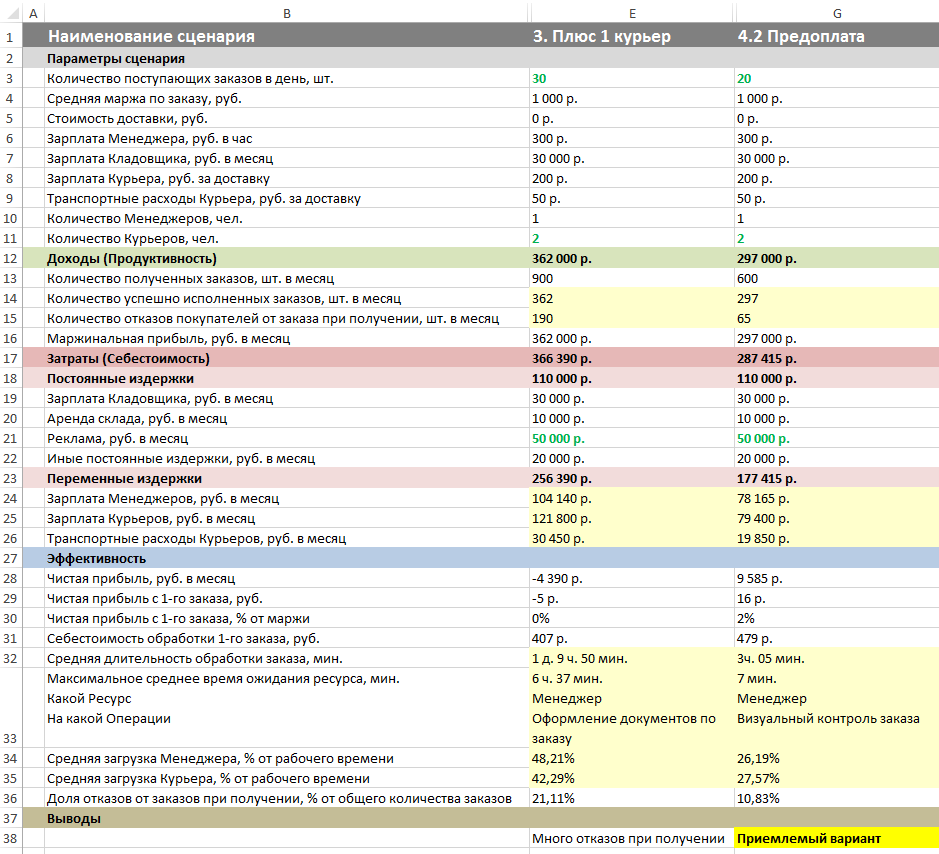This screenshot has height=854, width=939.
Task: Select variable costs 256 390 р.
Action: [x=561, y=479]
